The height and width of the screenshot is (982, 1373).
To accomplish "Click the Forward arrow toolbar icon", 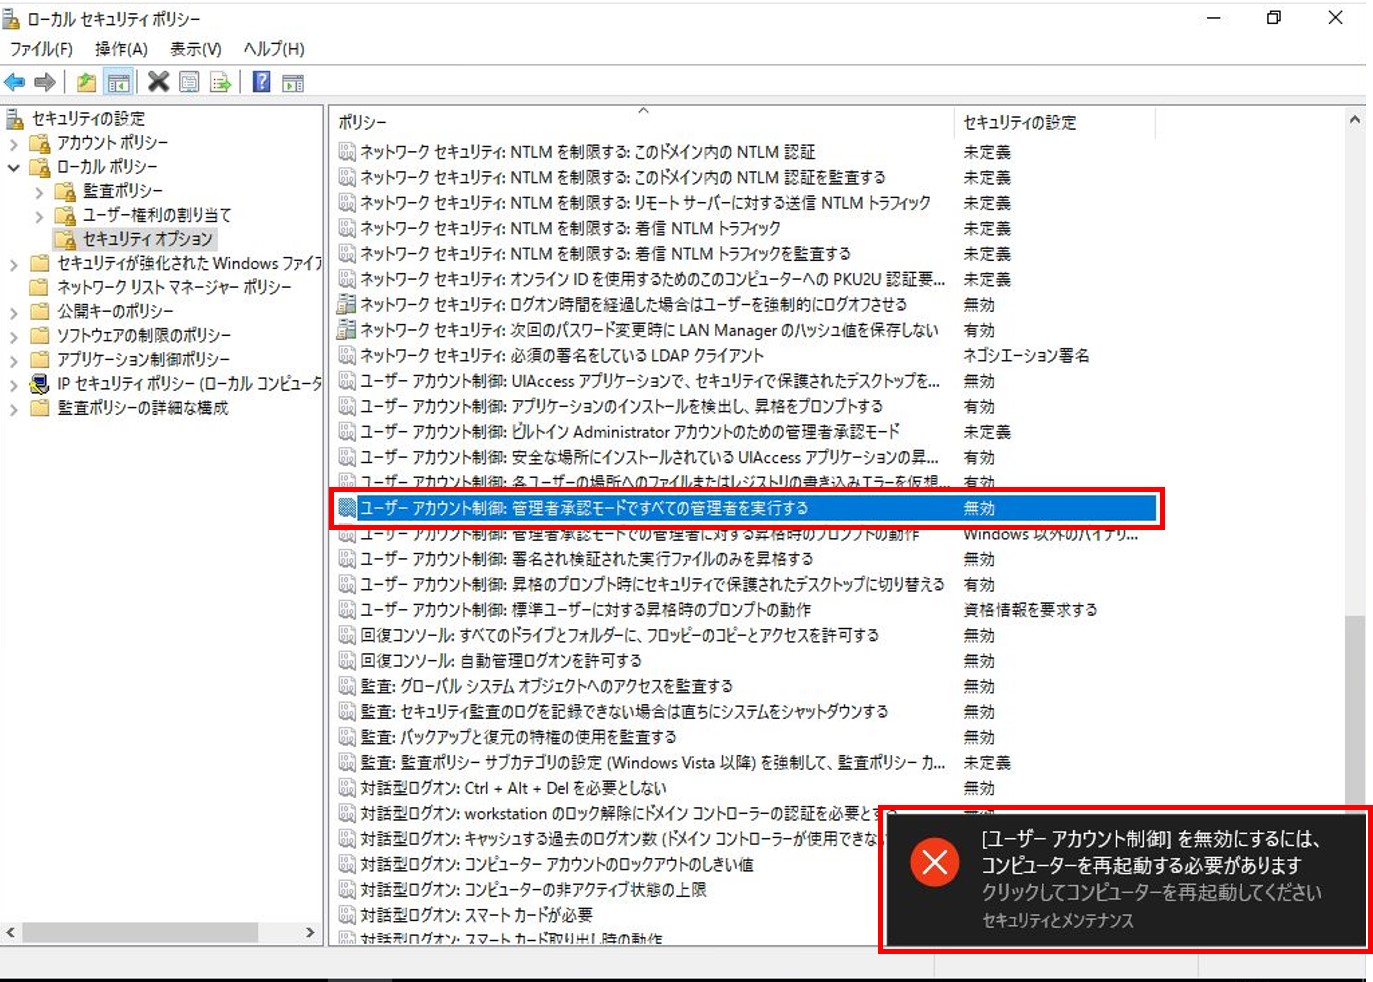I will coord(44,82).
